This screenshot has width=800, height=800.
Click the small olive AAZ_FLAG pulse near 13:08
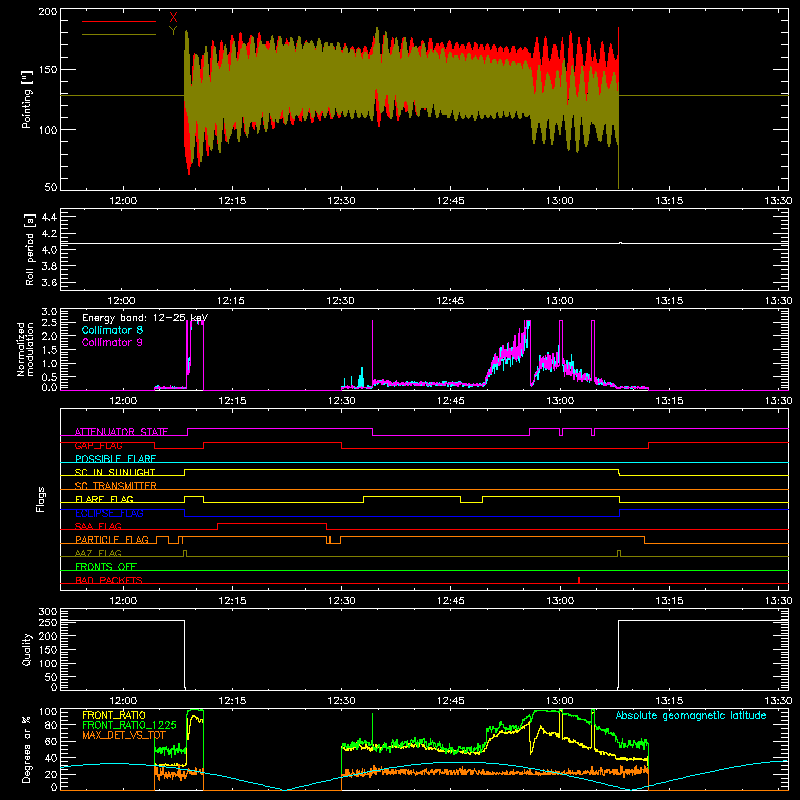point(619,553)
